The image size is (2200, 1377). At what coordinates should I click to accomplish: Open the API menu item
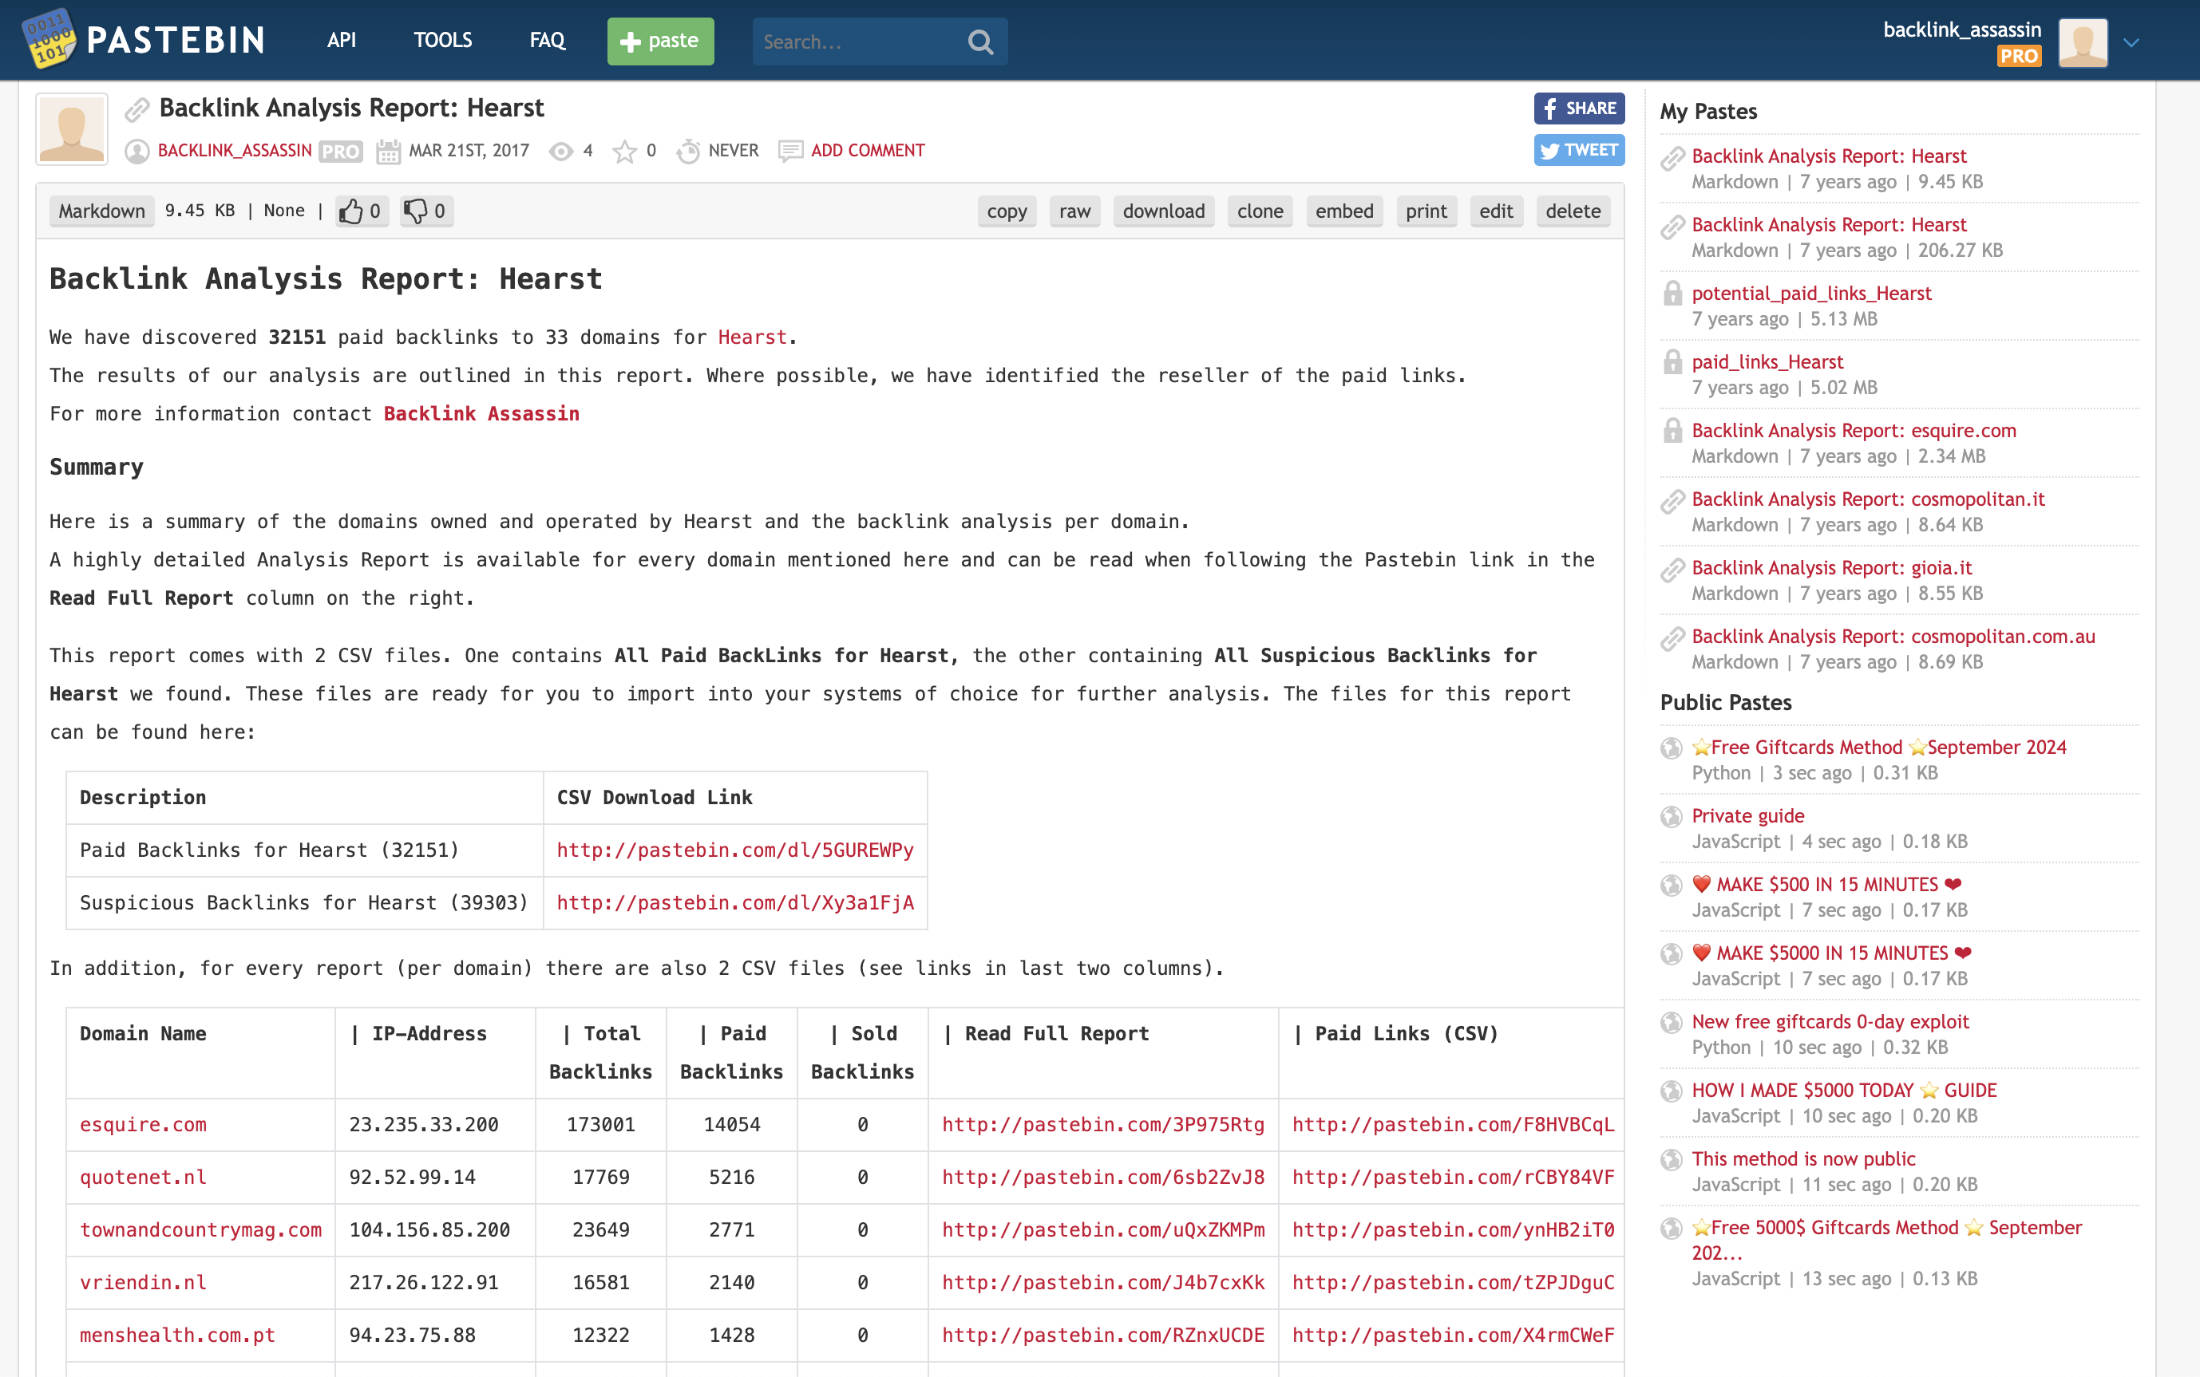(x=341, y=40)
